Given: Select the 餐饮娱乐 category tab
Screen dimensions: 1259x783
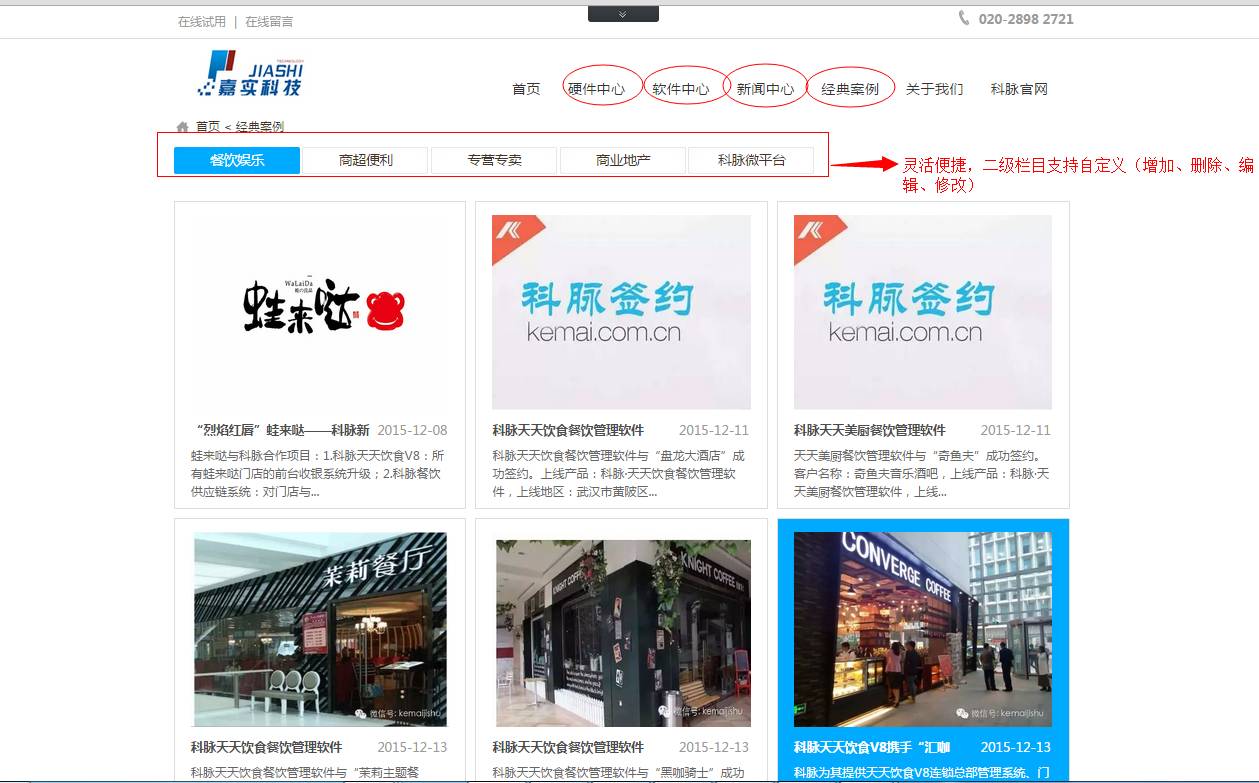Looking at the screenshot, I should 237,160.
